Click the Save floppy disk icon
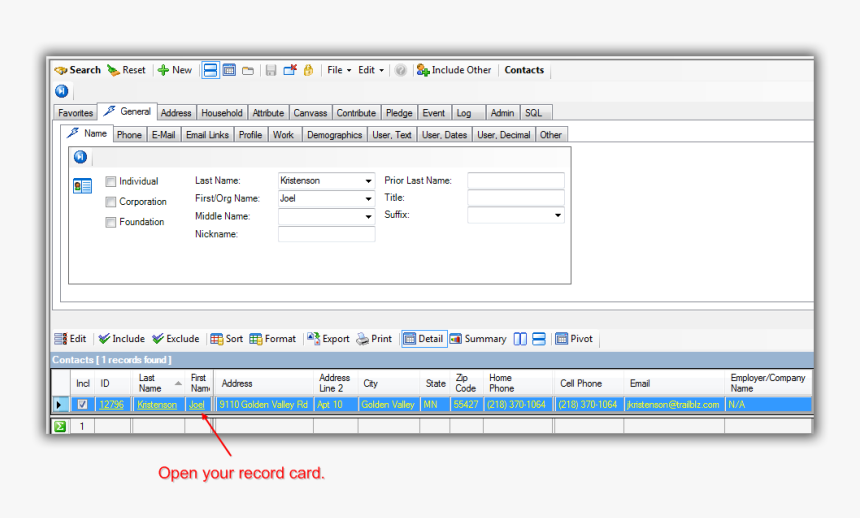860x518 pixels. (271, 70)
